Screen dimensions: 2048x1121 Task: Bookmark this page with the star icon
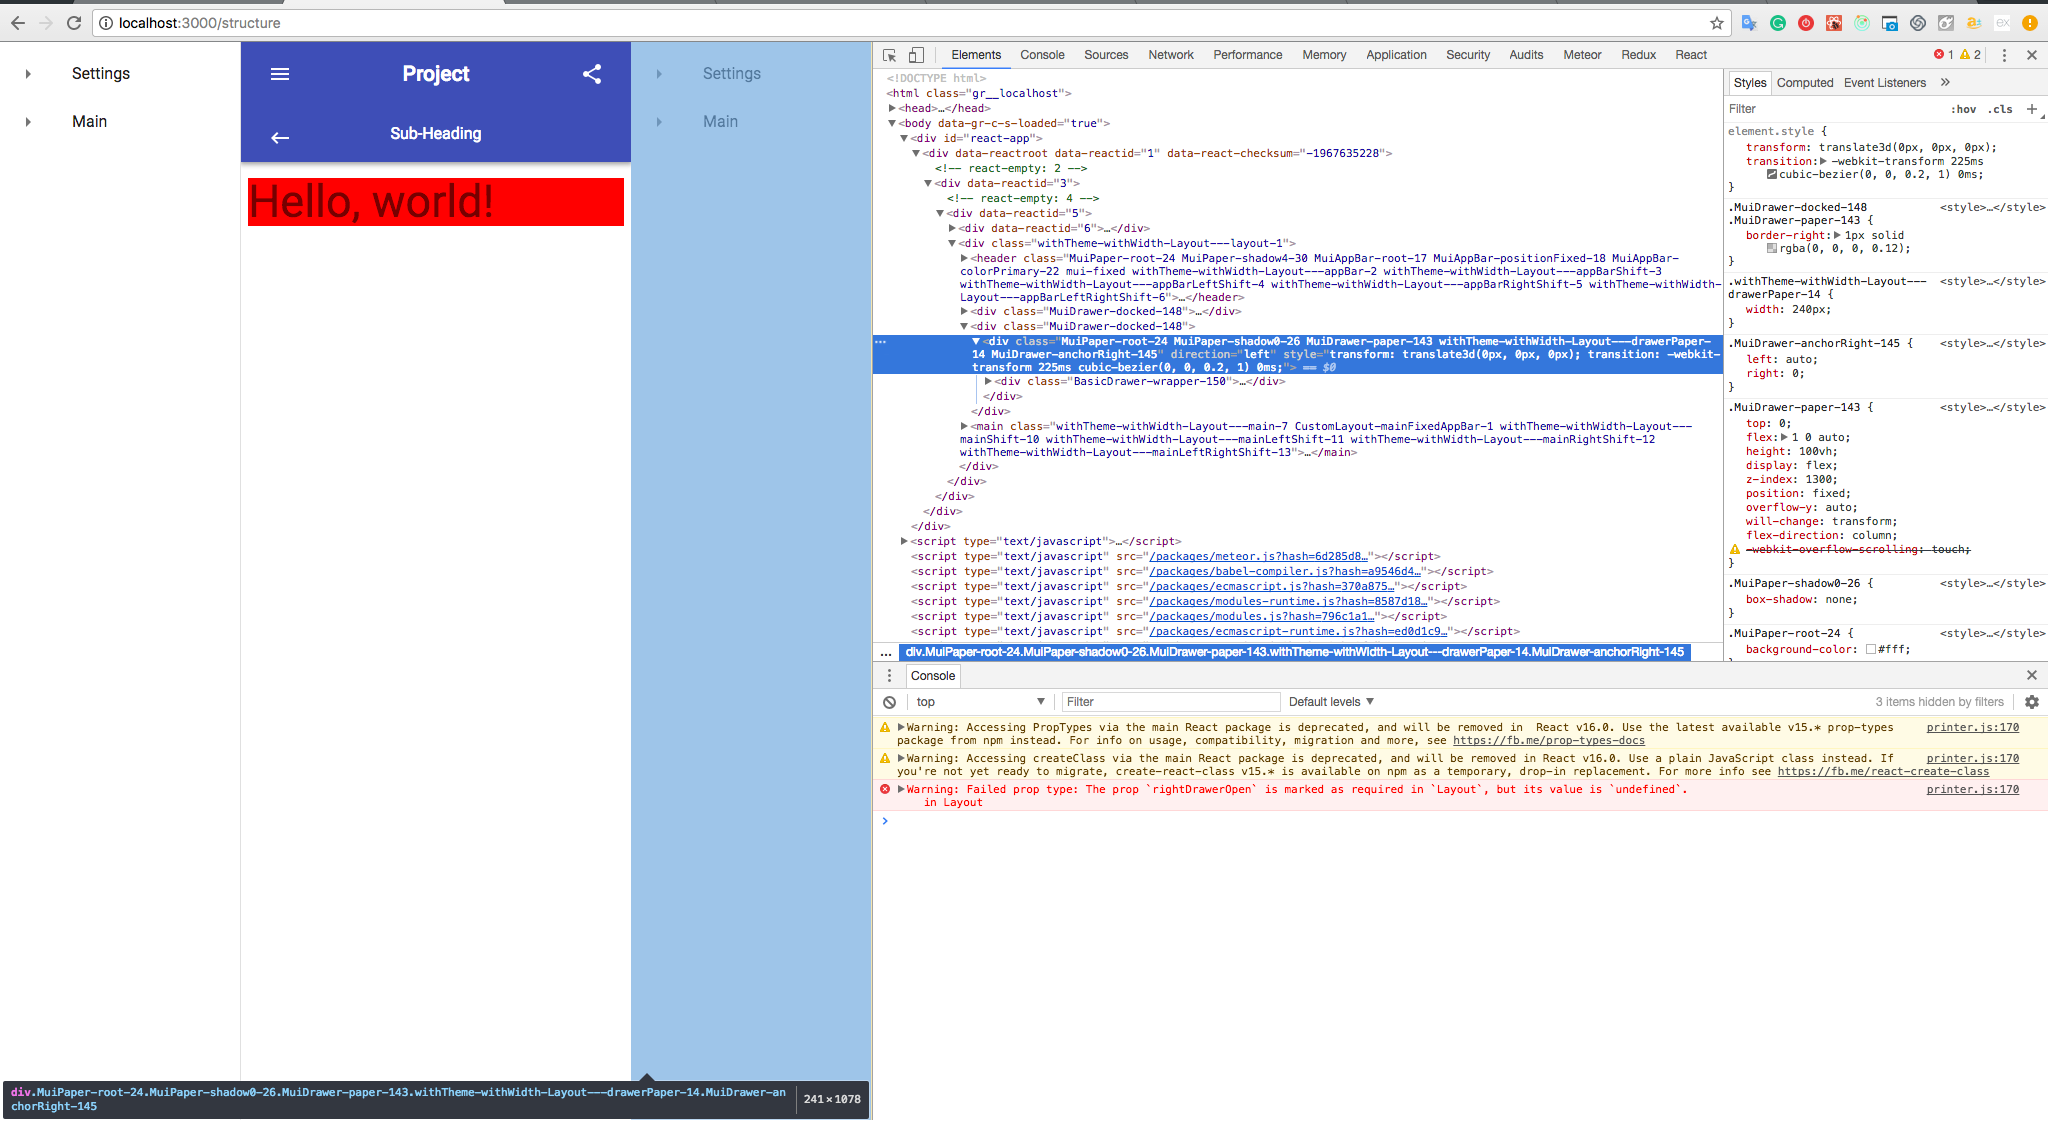(x=1717, y=23)
